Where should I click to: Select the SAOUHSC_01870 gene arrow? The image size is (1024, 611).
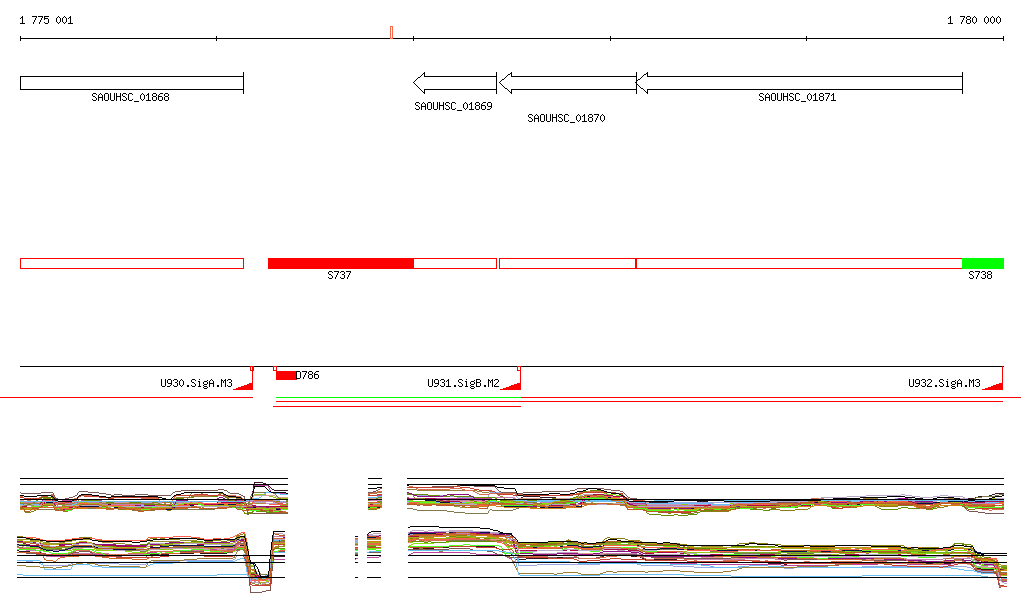click(x=567, y=83)
